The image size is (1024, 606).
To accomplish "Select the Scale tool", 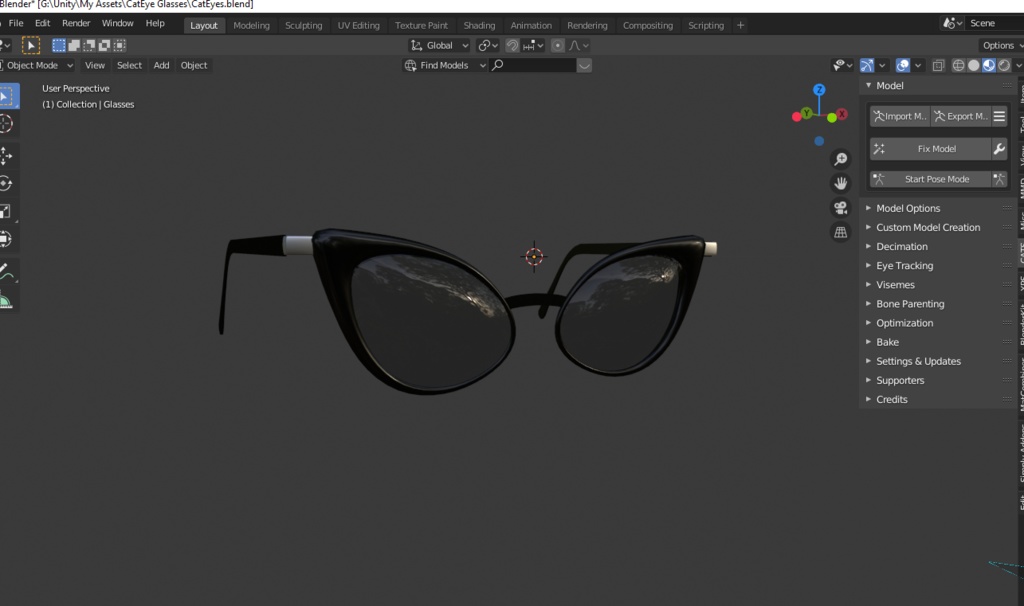I will point(10,210).
